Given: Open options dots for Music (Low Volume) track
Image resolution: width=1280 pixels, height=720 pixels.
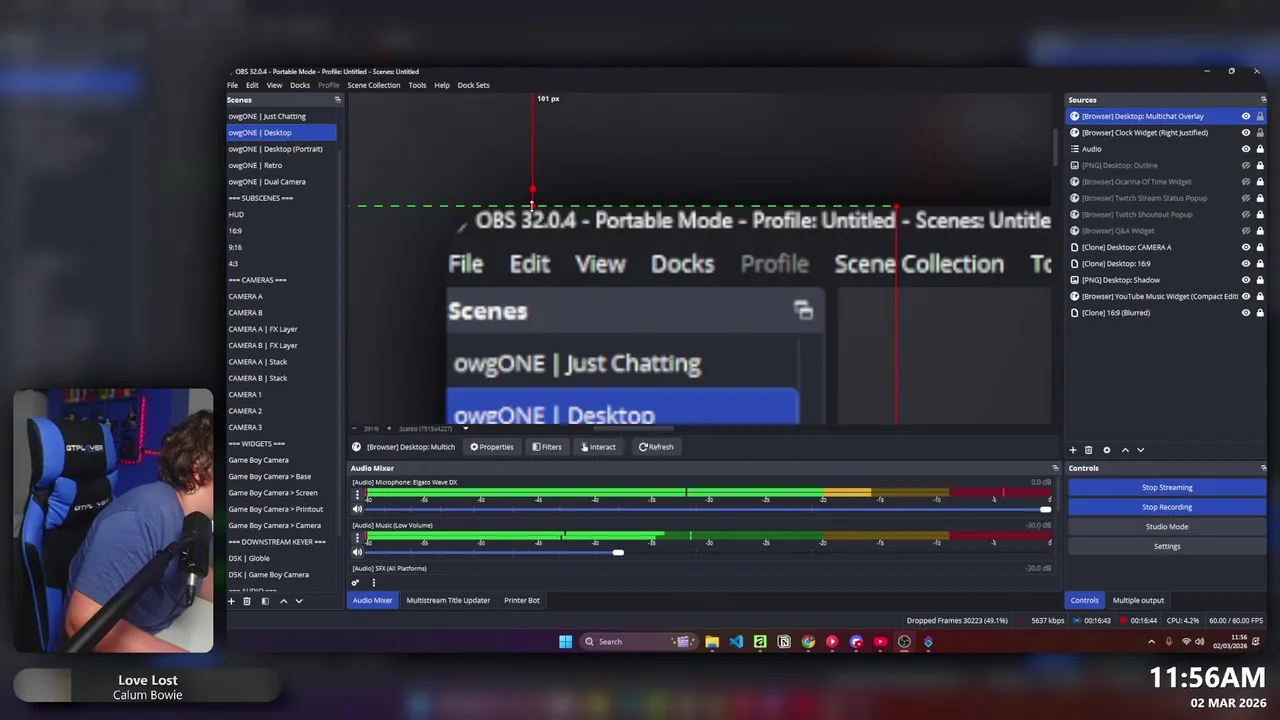Looking at the screenshot, I should click(x=357, y=538).
